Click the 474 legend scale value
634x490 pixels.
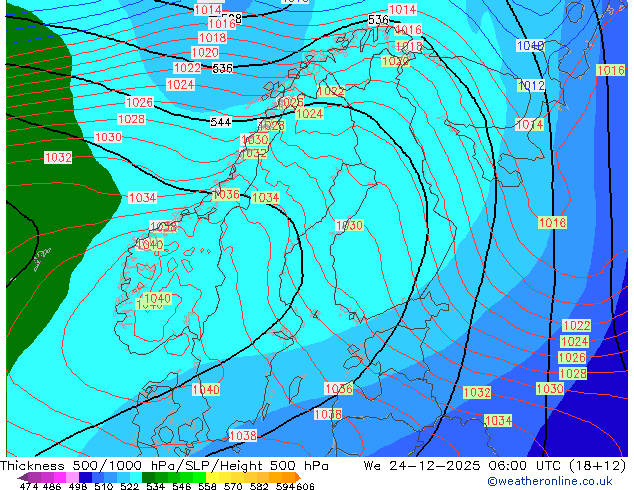(x=29, y=486)
